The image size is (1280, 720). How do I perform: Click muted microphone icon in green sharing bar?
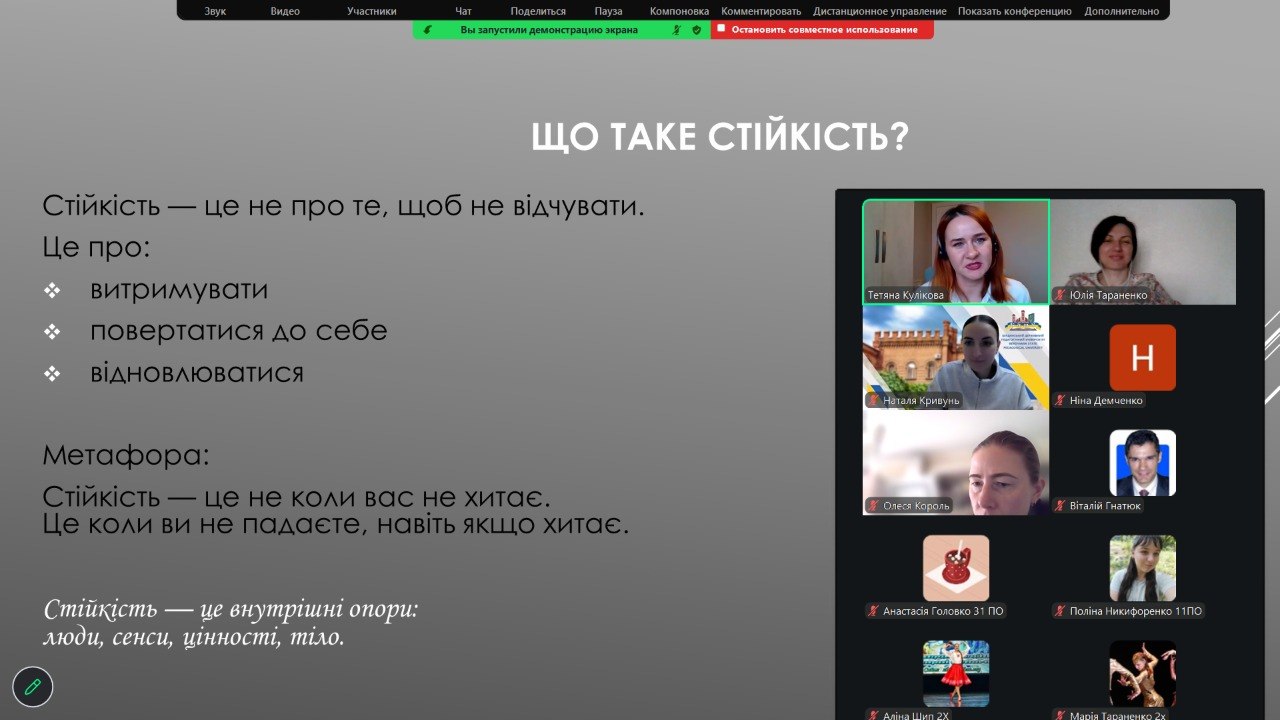[x=677, y=30]
